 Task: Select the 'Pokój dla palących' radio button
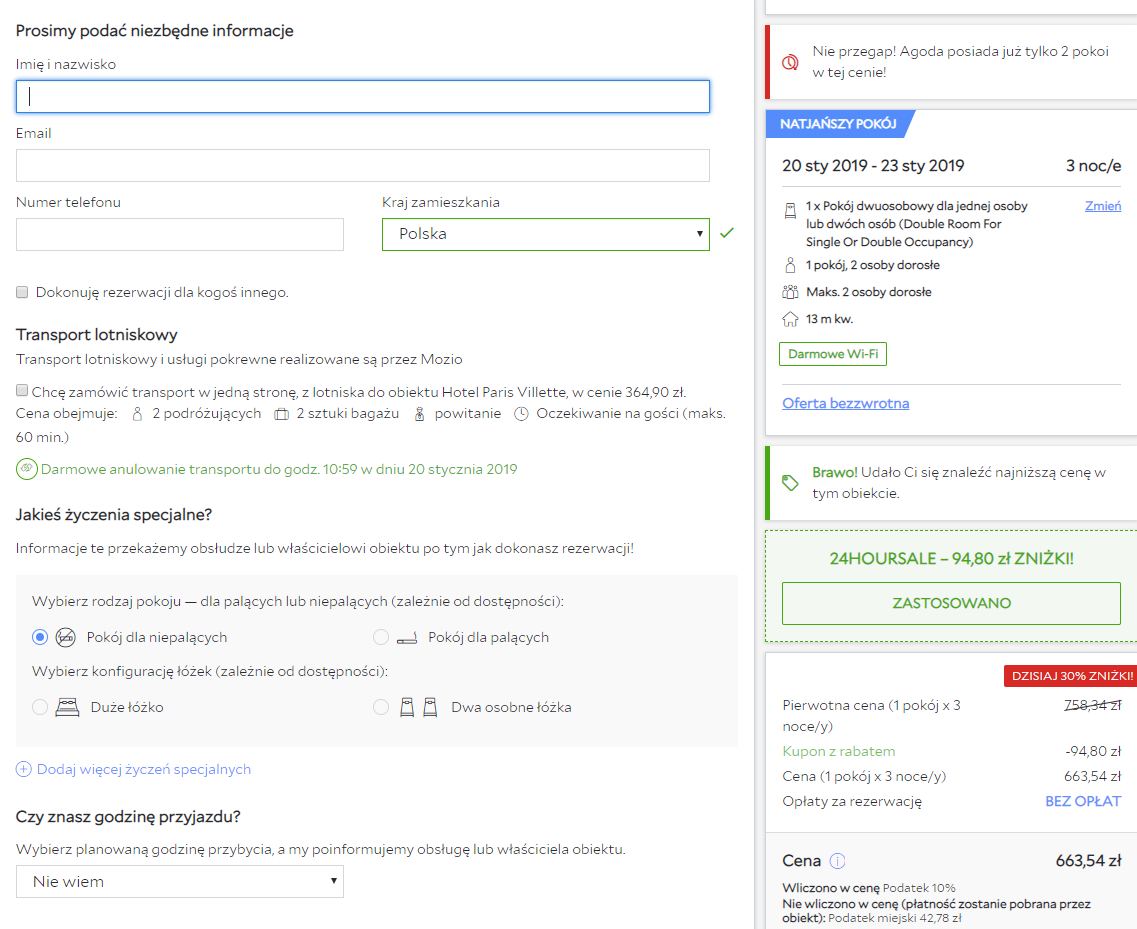[x=381, y=637]
